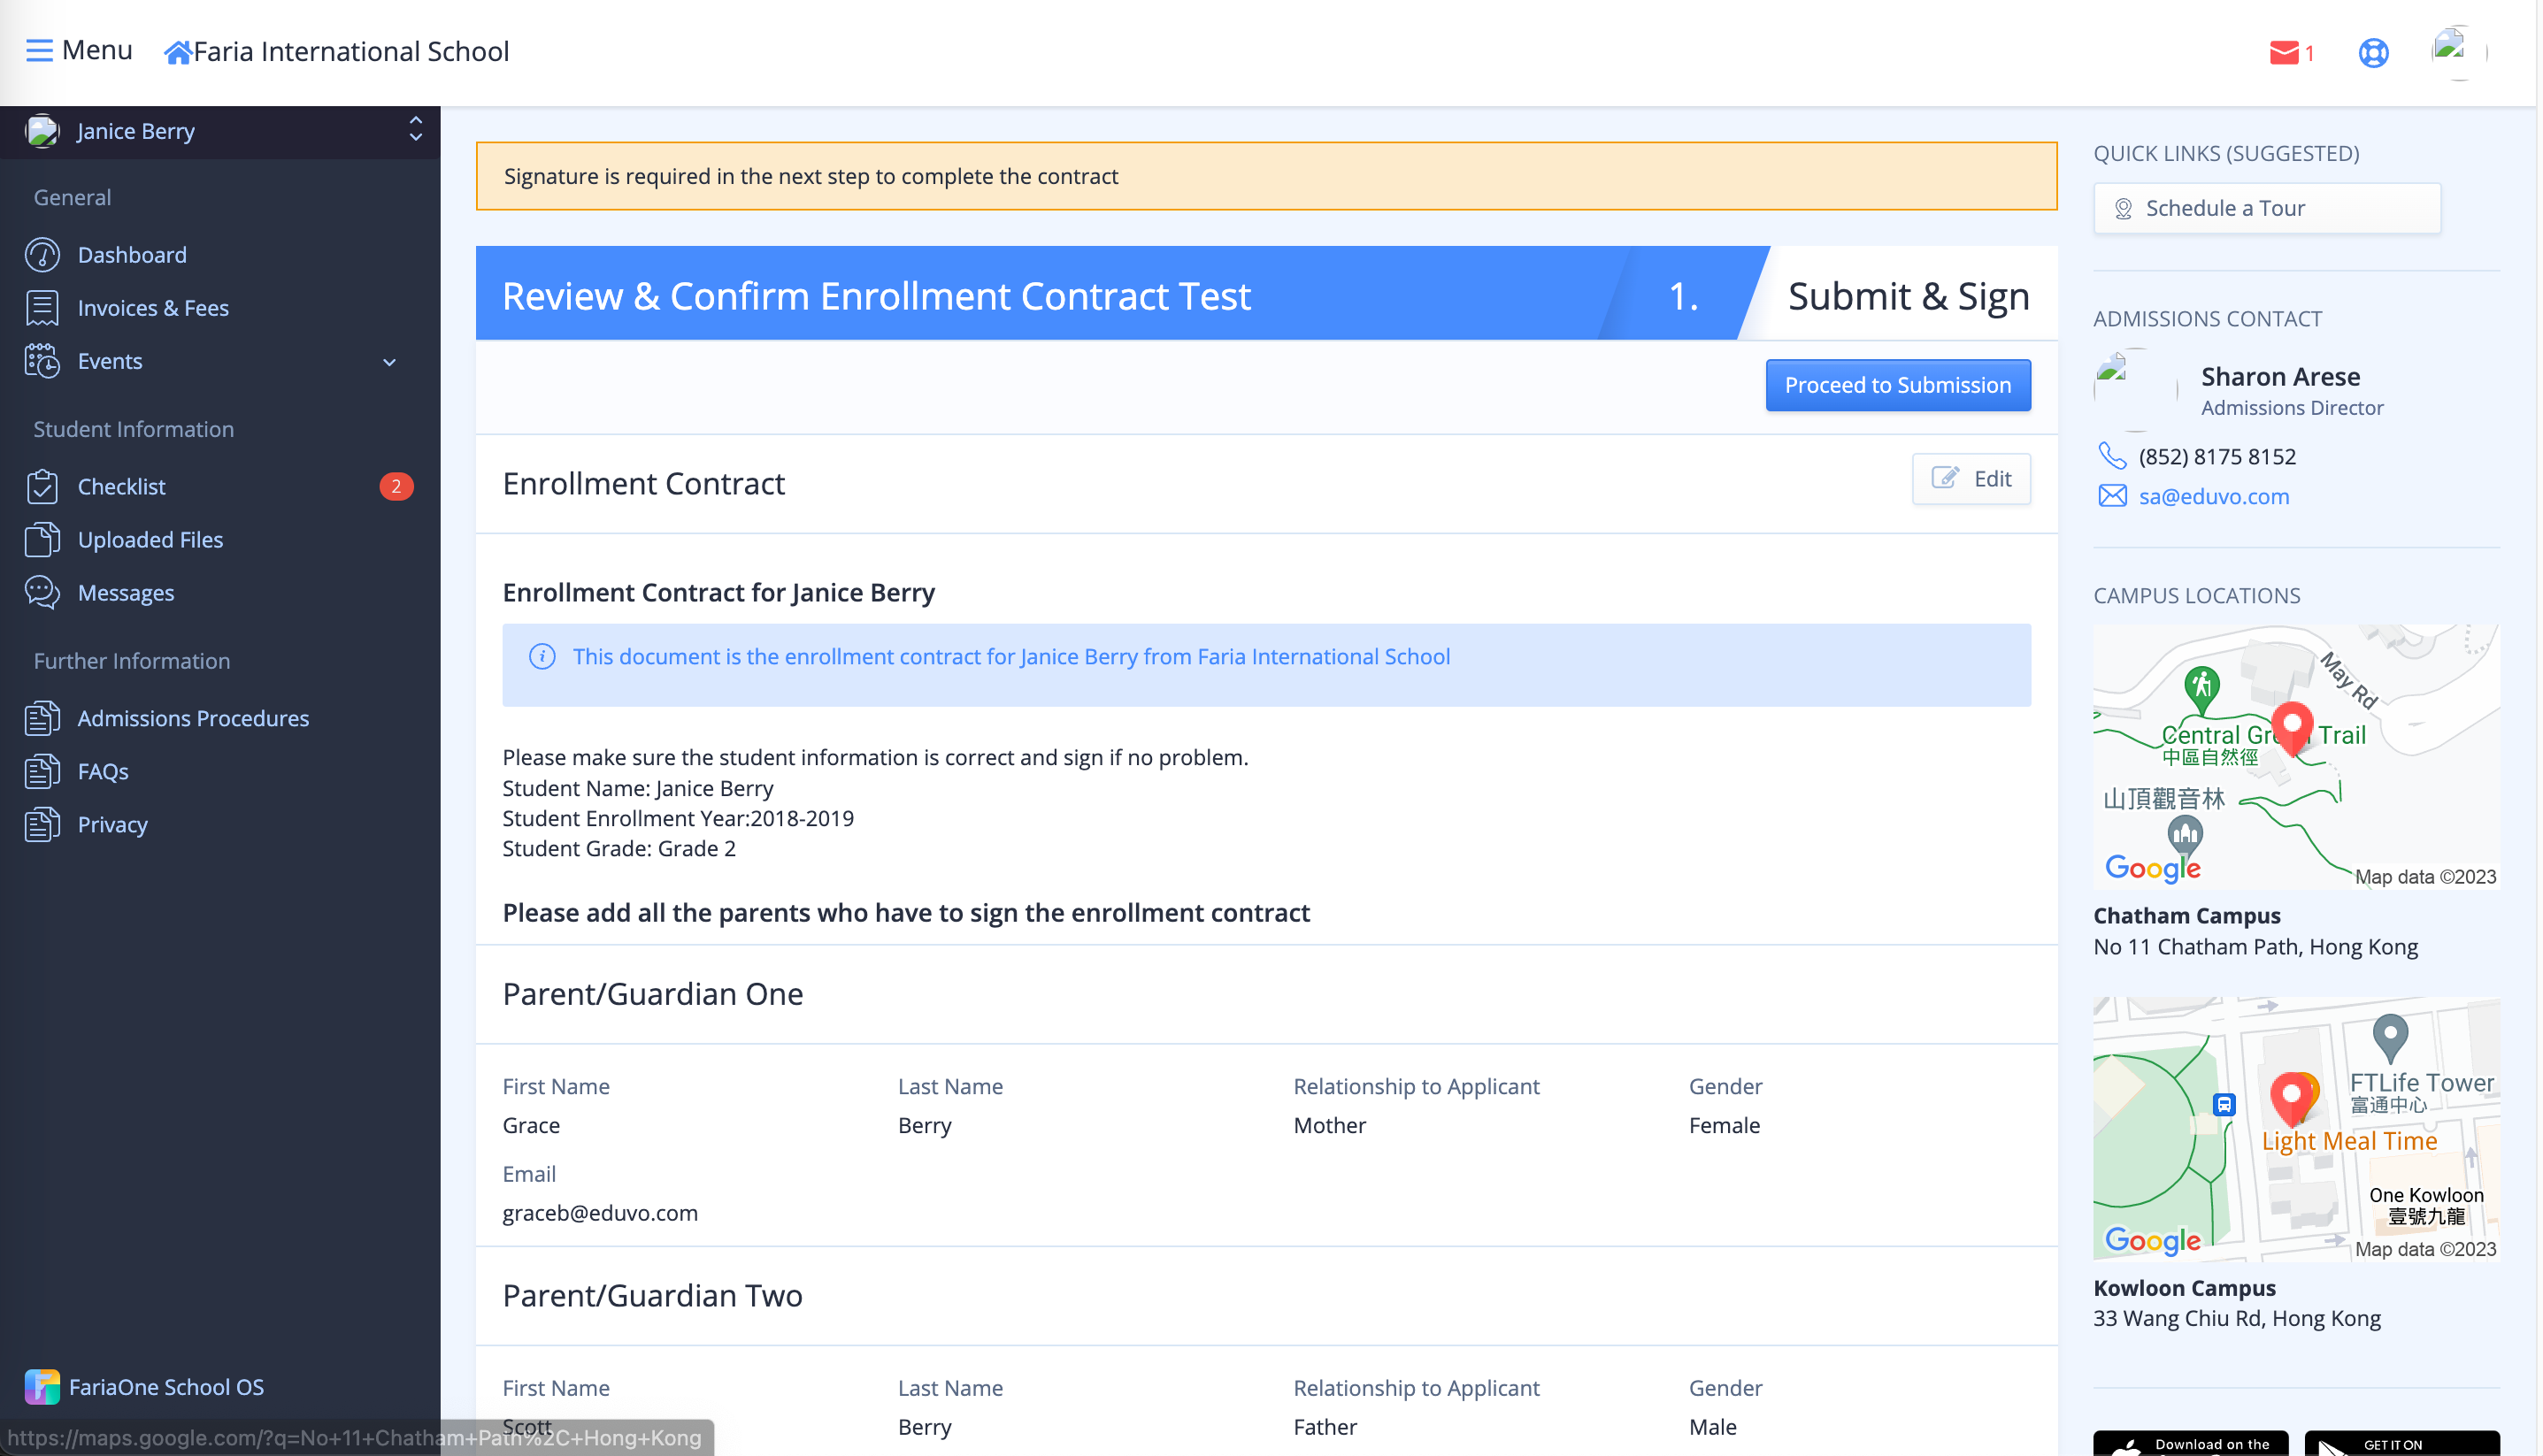Edit the Enrollment Contract

[1971, 479]
